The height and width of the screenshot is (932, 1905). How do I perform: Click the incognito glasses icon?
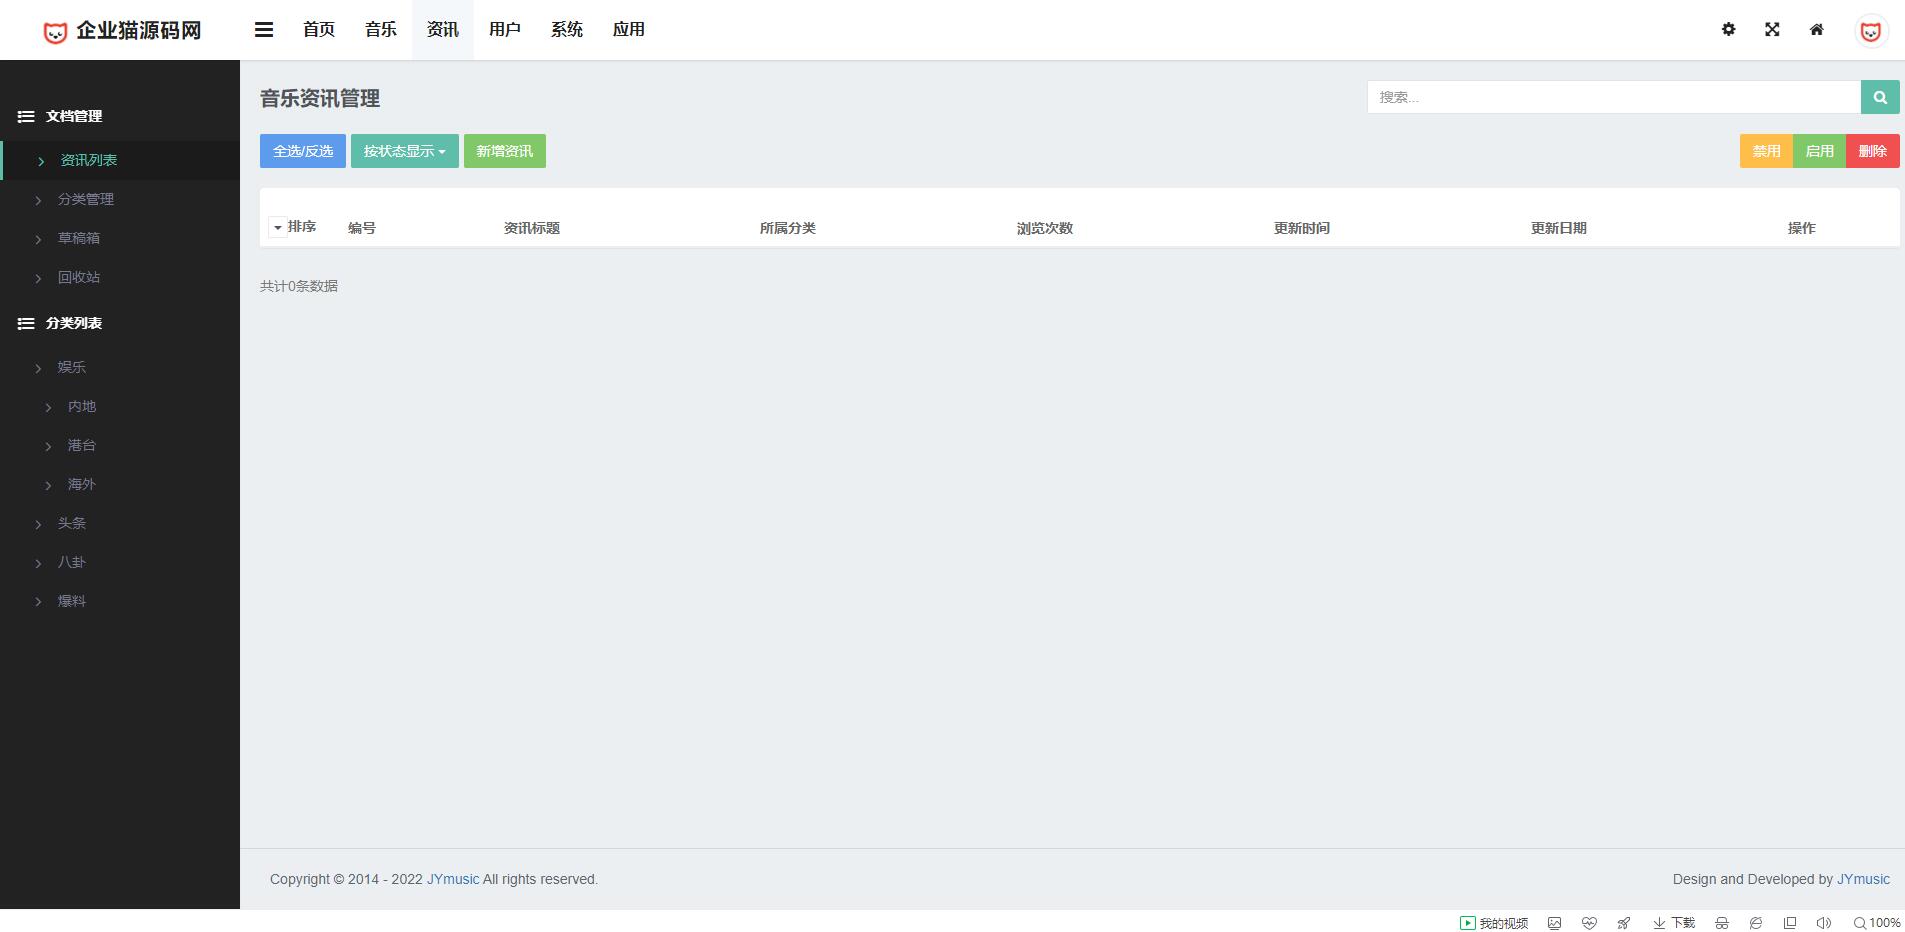coord(1721,923)
